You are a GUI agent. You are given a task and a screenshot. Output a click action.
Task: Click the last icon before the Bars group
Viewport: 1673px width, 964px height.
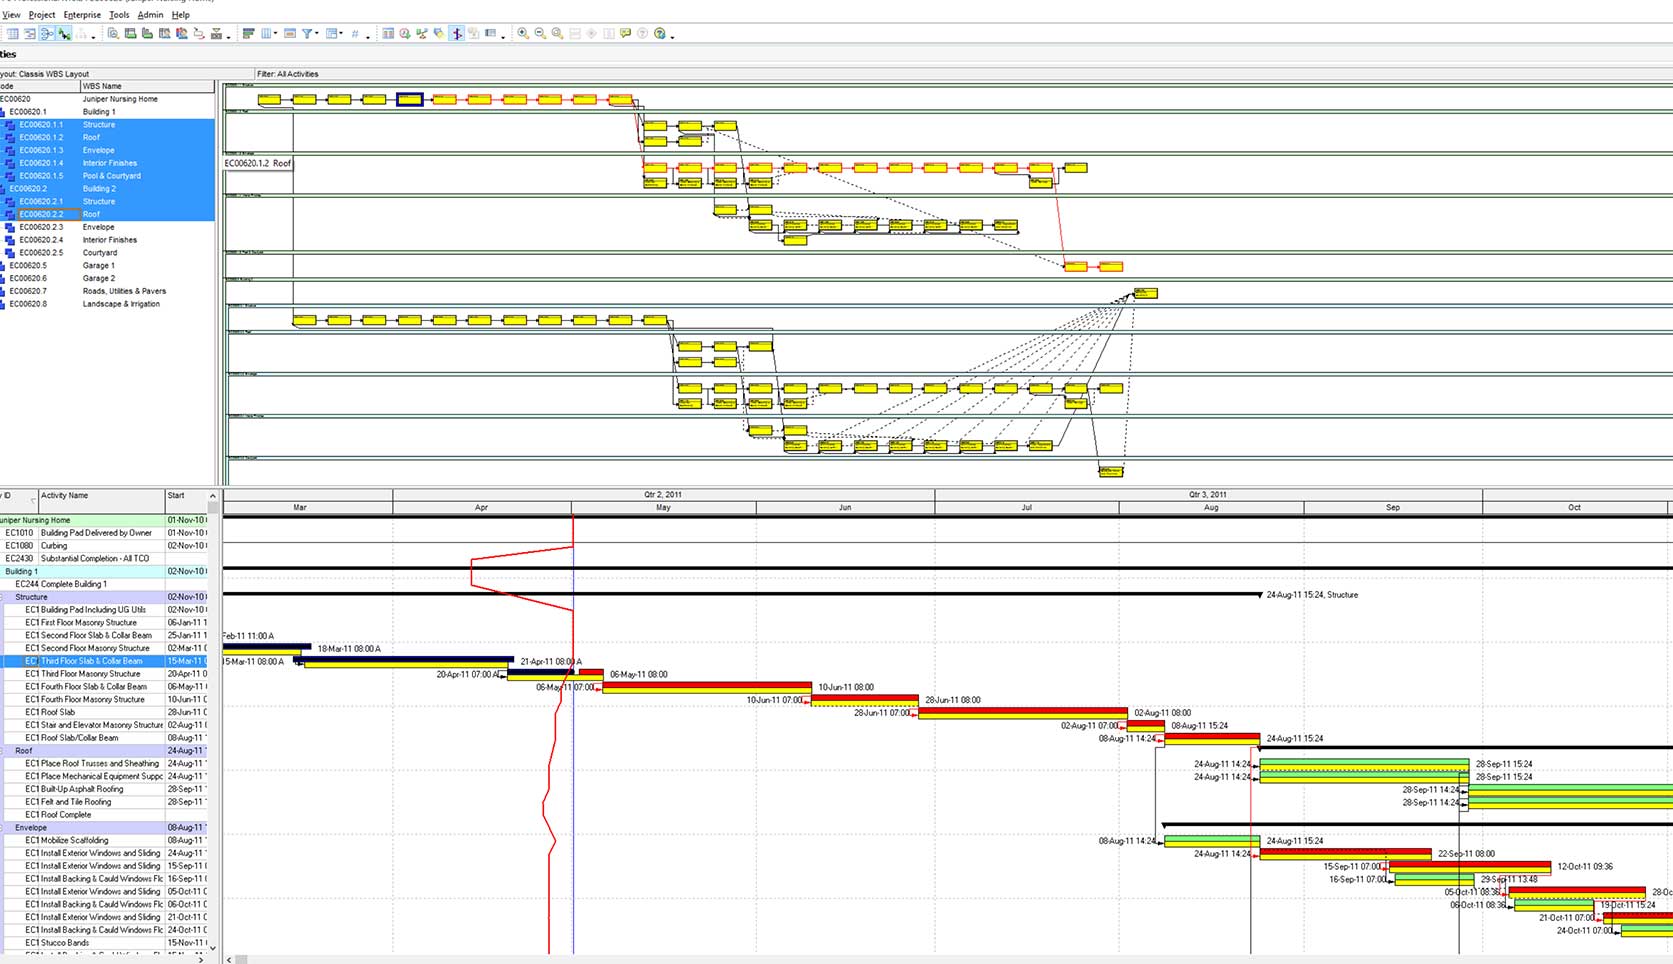pos(216,33)
